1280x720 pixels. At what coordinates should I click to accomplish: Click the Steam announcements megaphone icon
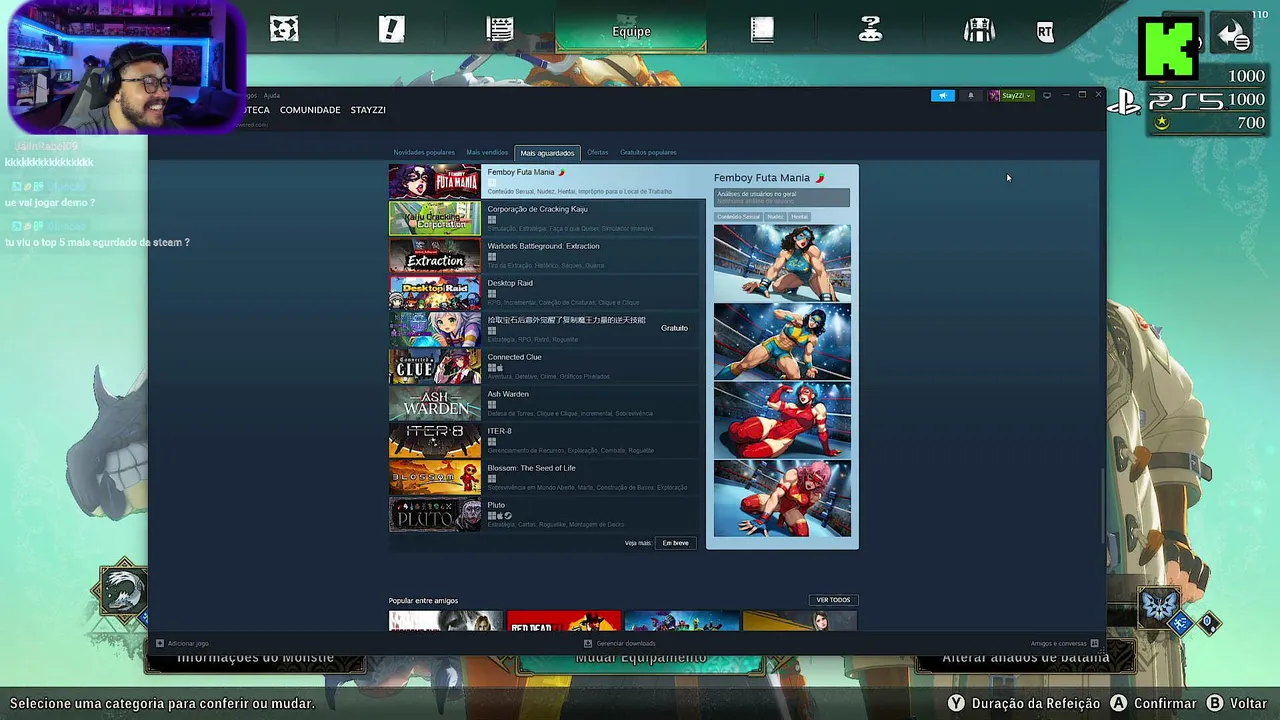point(943,96)
